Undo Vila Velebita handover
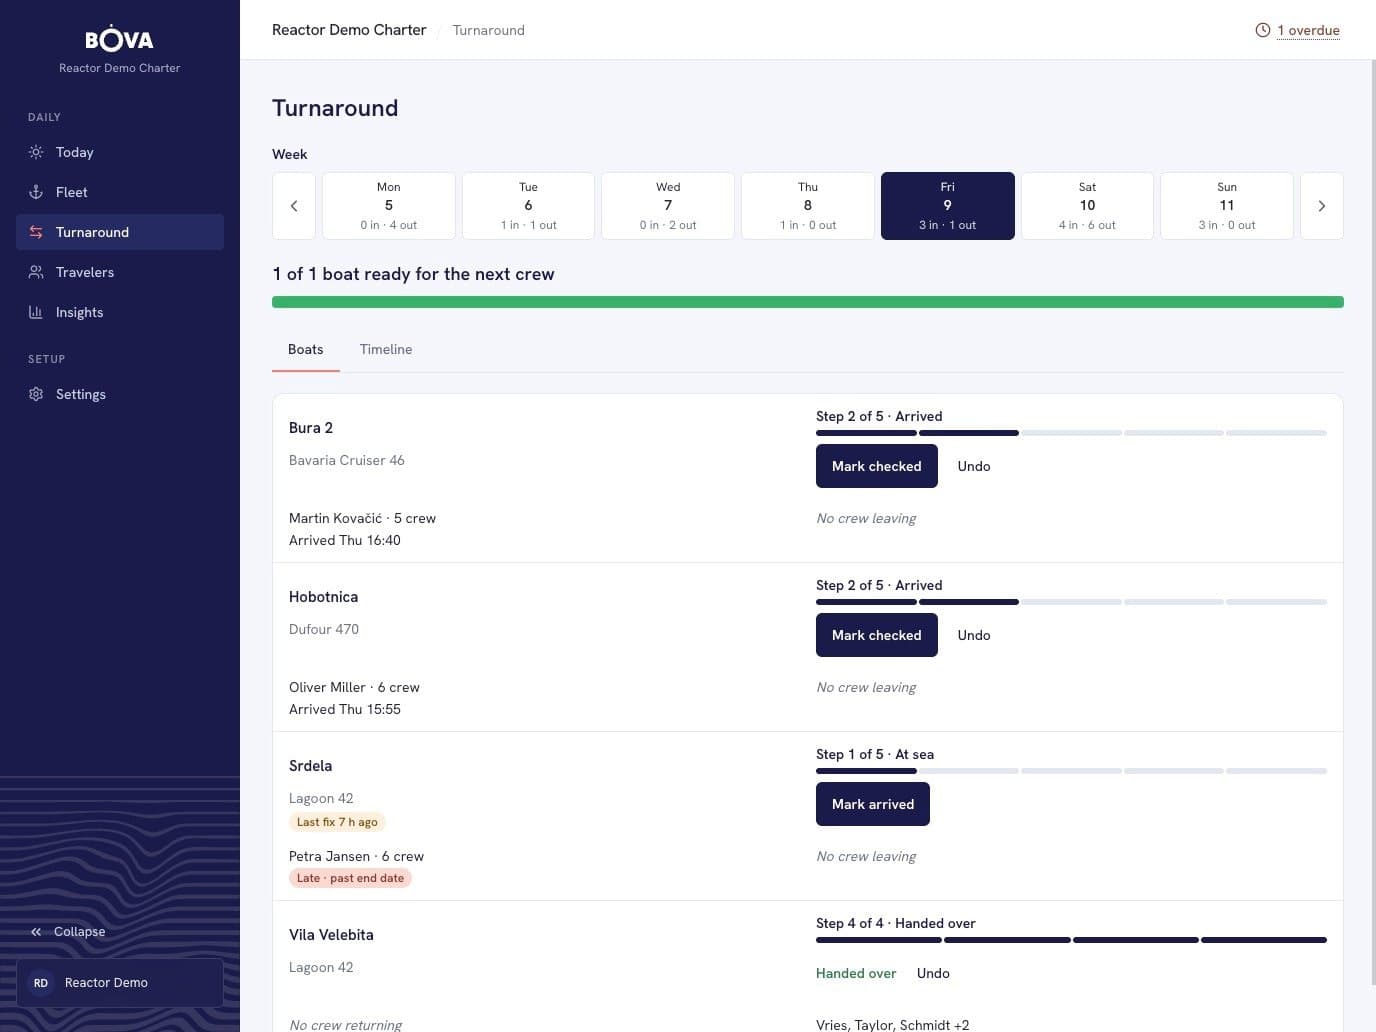This screenshot has height=1032, width=1376. pyautogui.click(x=933, y=973)
